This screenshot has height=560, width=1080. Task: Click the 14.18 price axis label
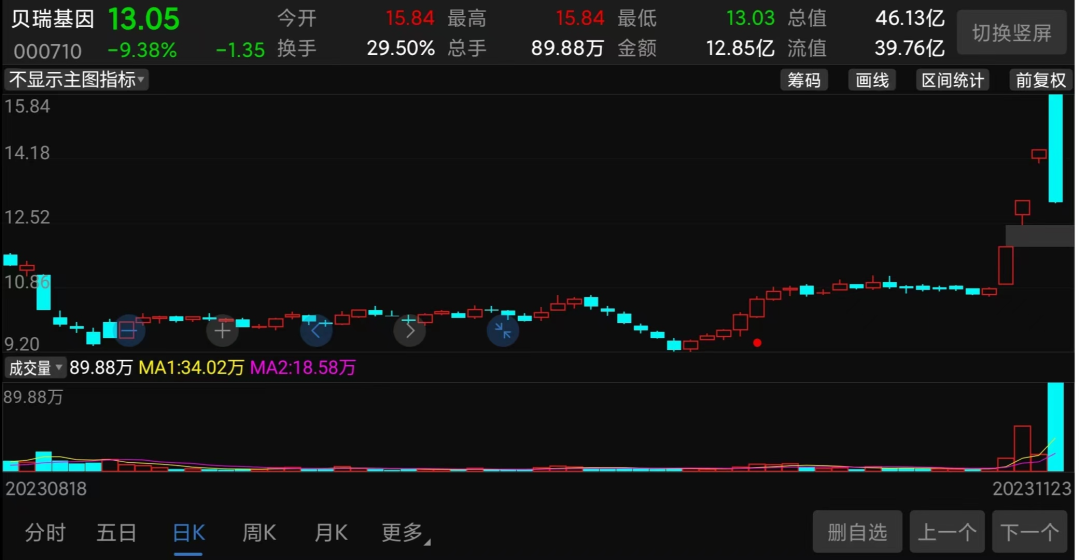28,153
